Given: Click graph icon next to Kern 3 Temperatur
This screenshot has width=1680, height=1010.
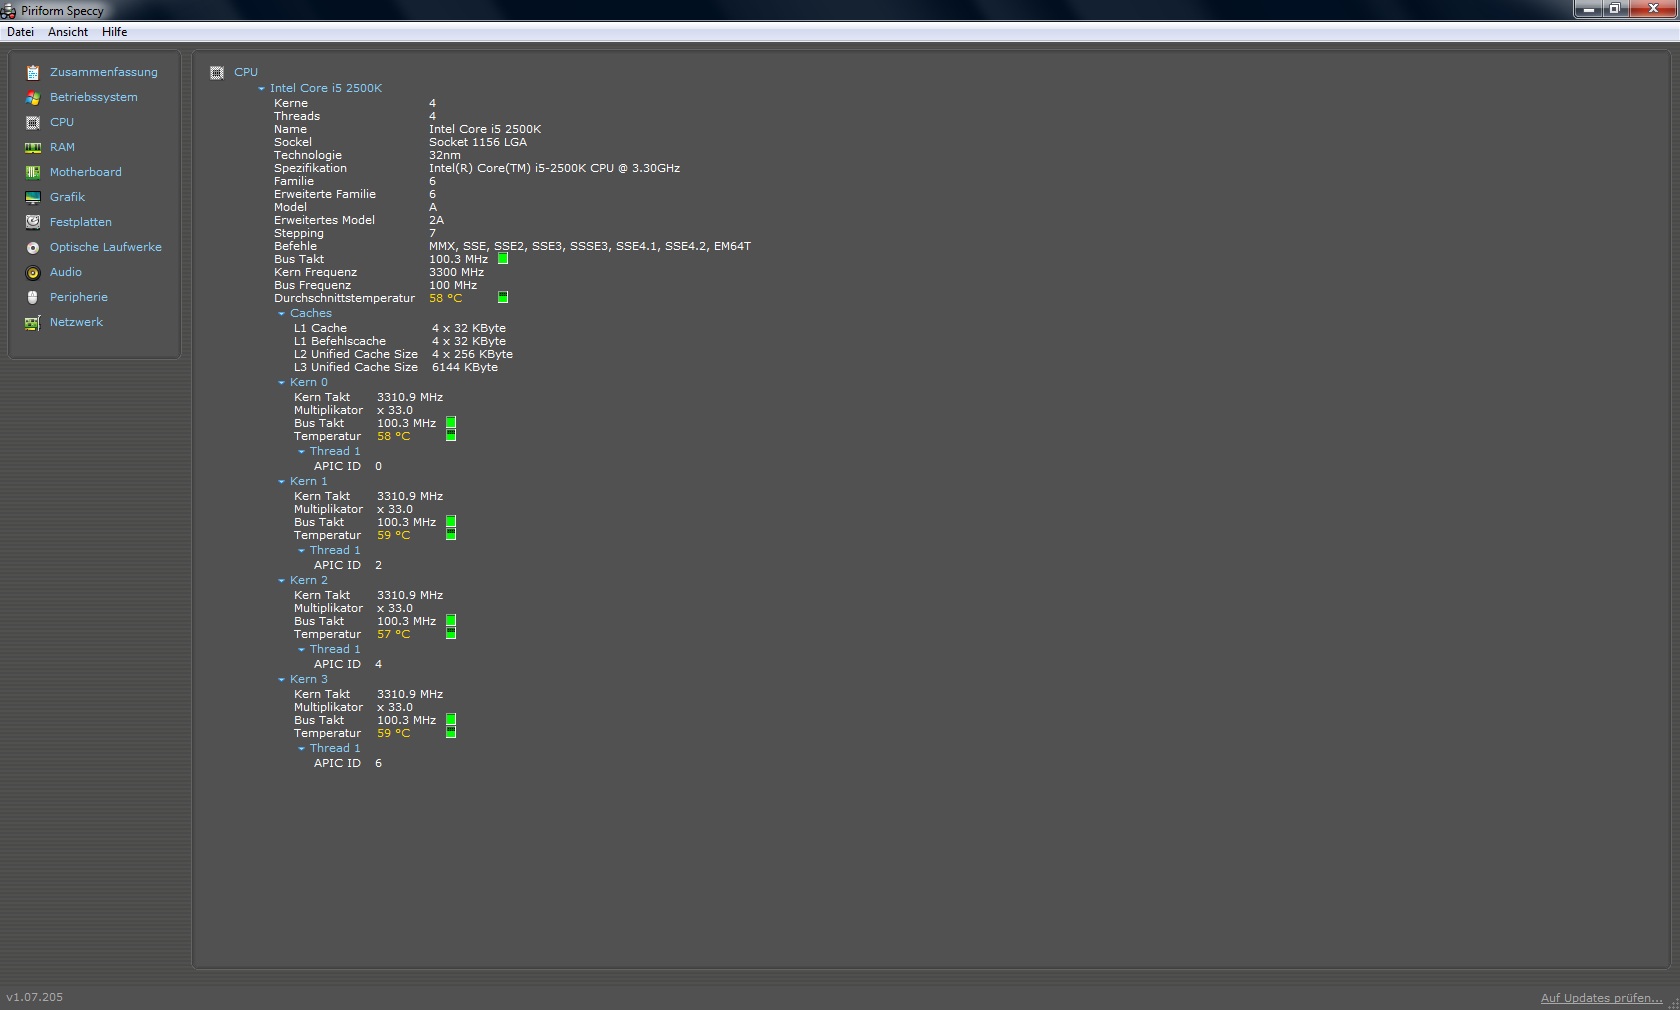Looking at the screenshot, I should click(x=451, y=732).
